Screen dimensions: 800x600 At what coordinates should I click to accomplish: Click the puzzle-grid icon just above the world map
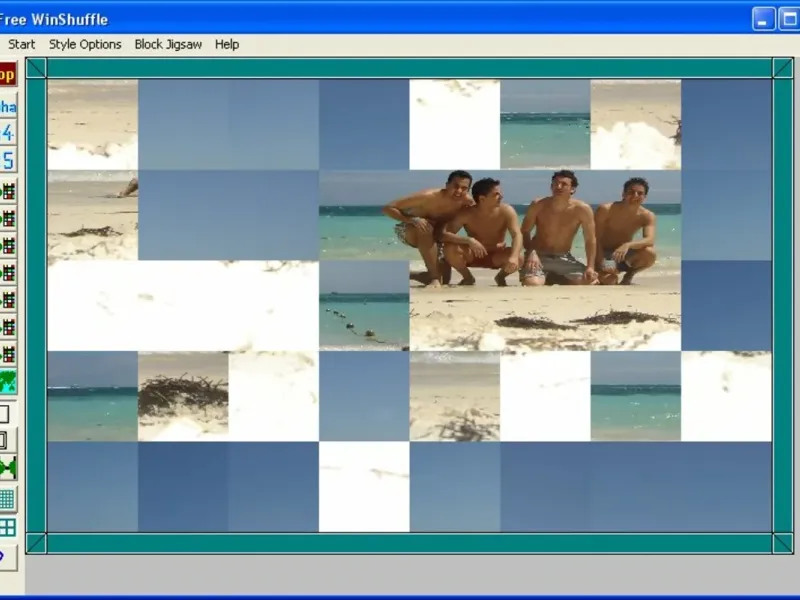(x=8, y=354)
